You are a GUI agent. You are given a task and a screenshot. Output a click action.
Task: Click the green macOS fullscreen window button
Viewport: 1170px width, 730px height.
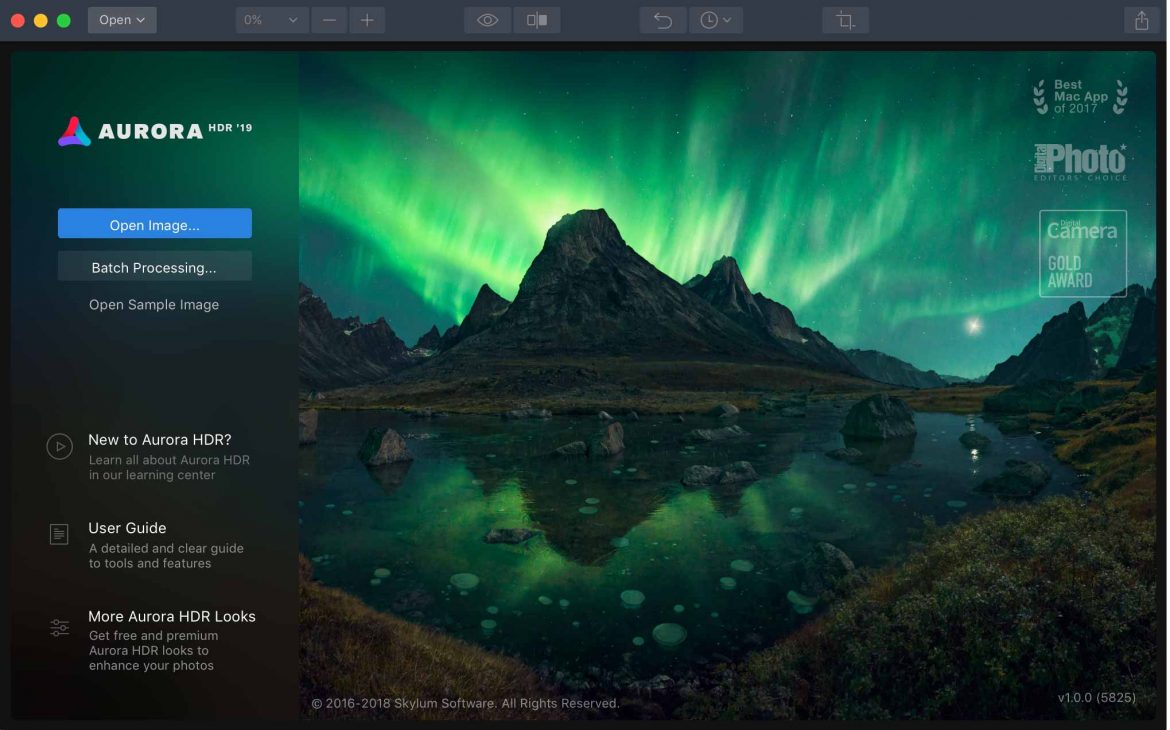tap(64, 20)
